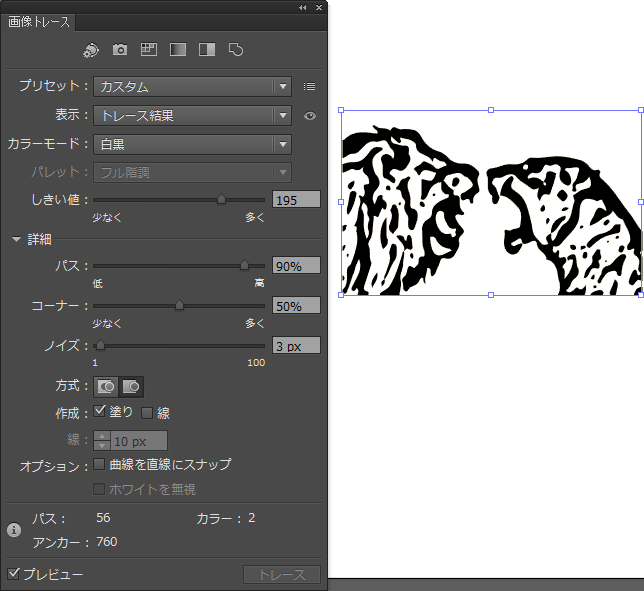Viewport: 644px width, 591px height.
Task: Open the preset management list icon
Action: [x=310, y=87]
